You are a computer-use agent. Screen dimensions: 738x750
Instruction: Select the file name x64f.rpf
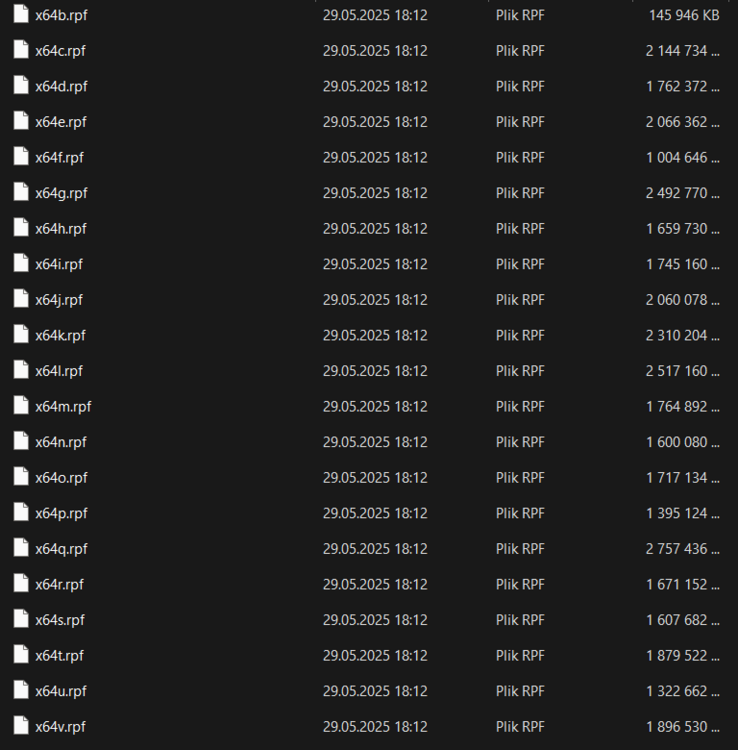coord(59,157)
